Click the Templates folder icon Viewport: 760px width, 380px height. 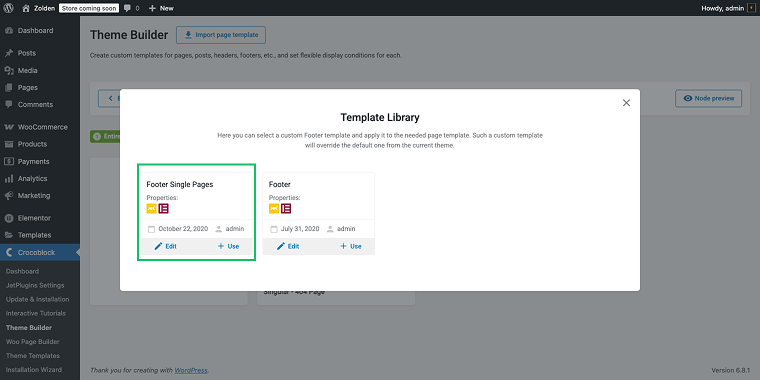coord(8,235)
